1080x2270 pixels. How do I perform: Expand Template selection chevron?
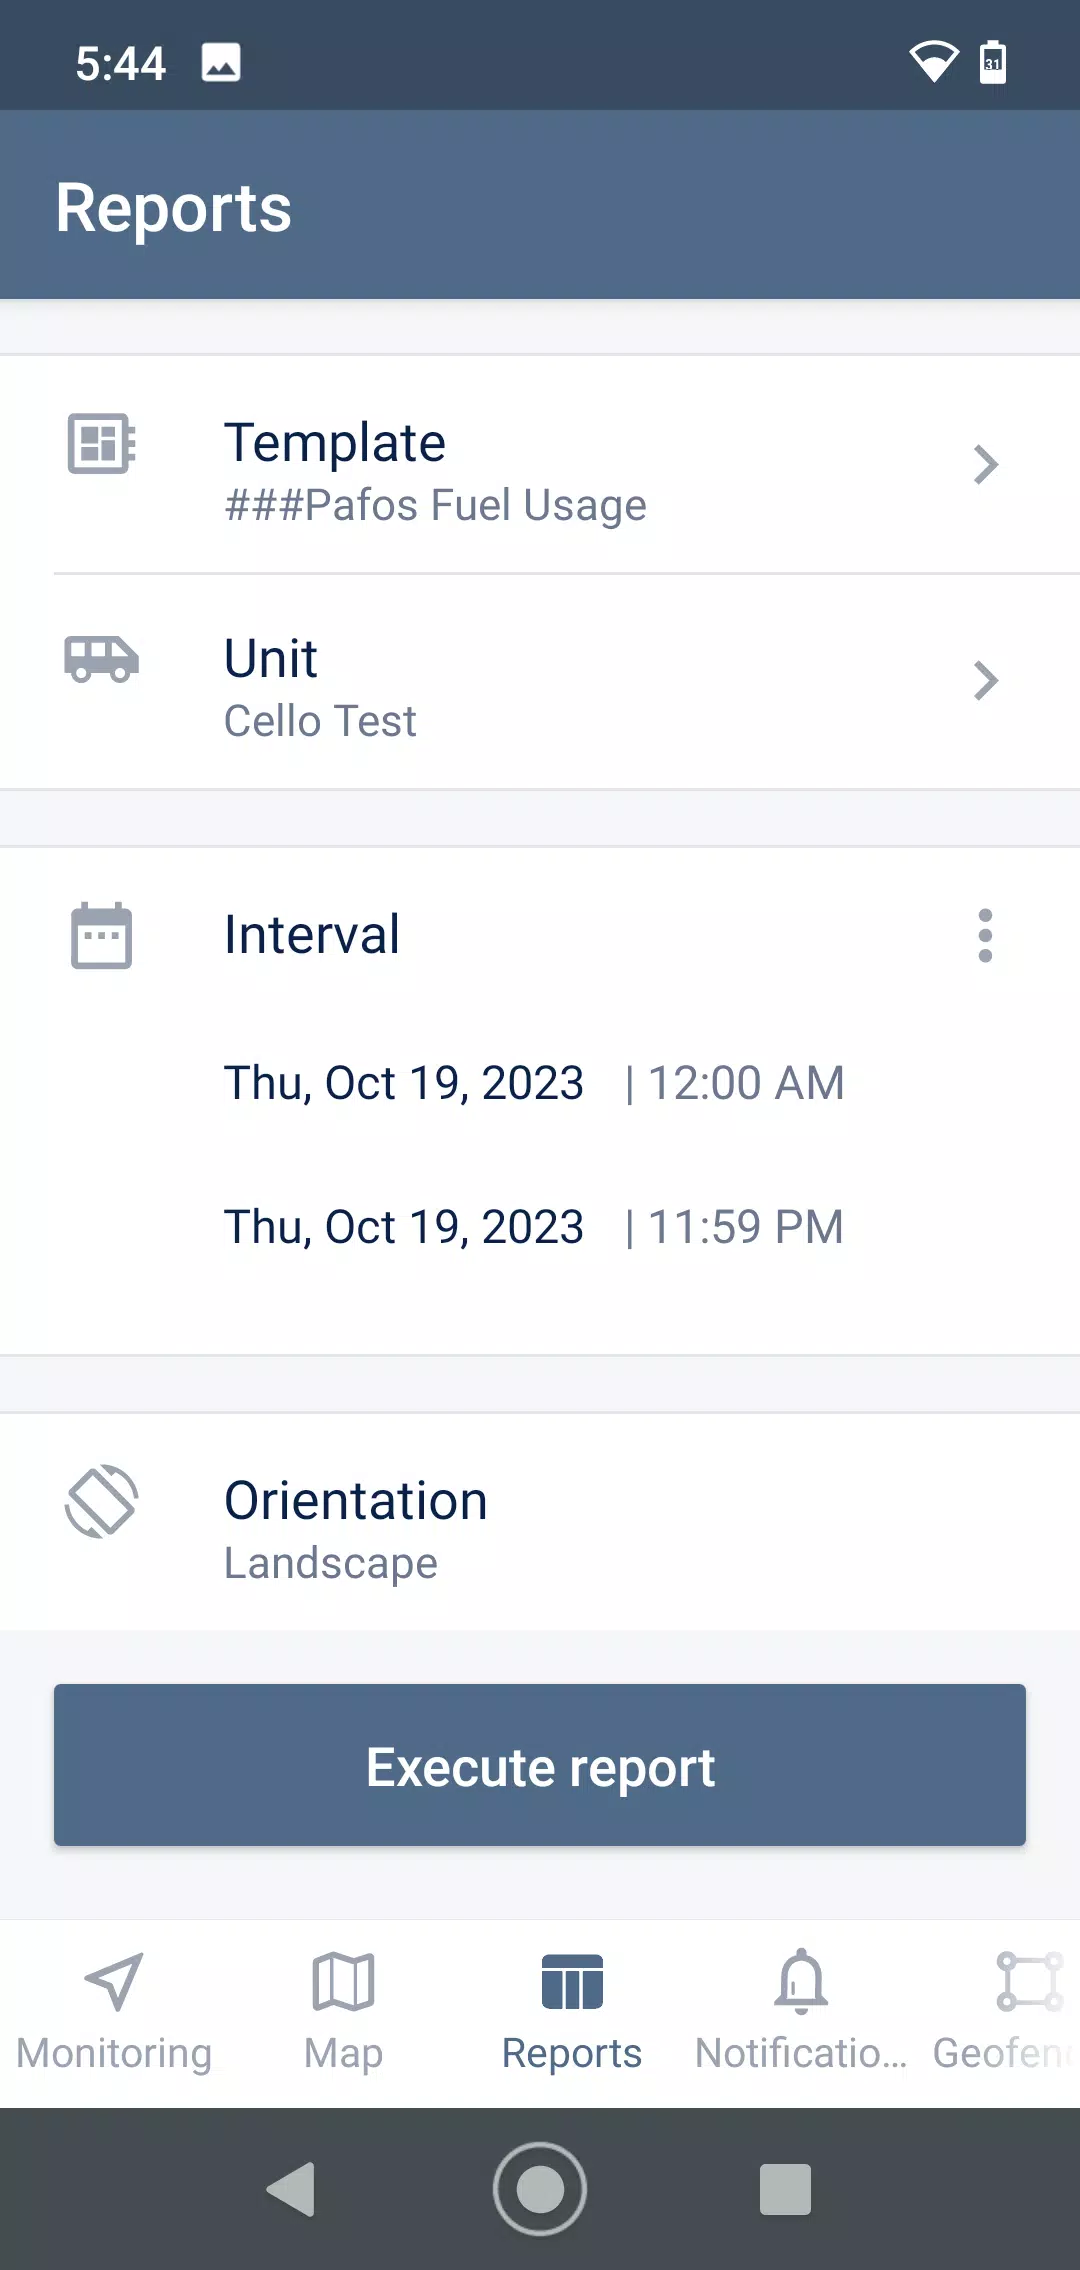point(986,465)
